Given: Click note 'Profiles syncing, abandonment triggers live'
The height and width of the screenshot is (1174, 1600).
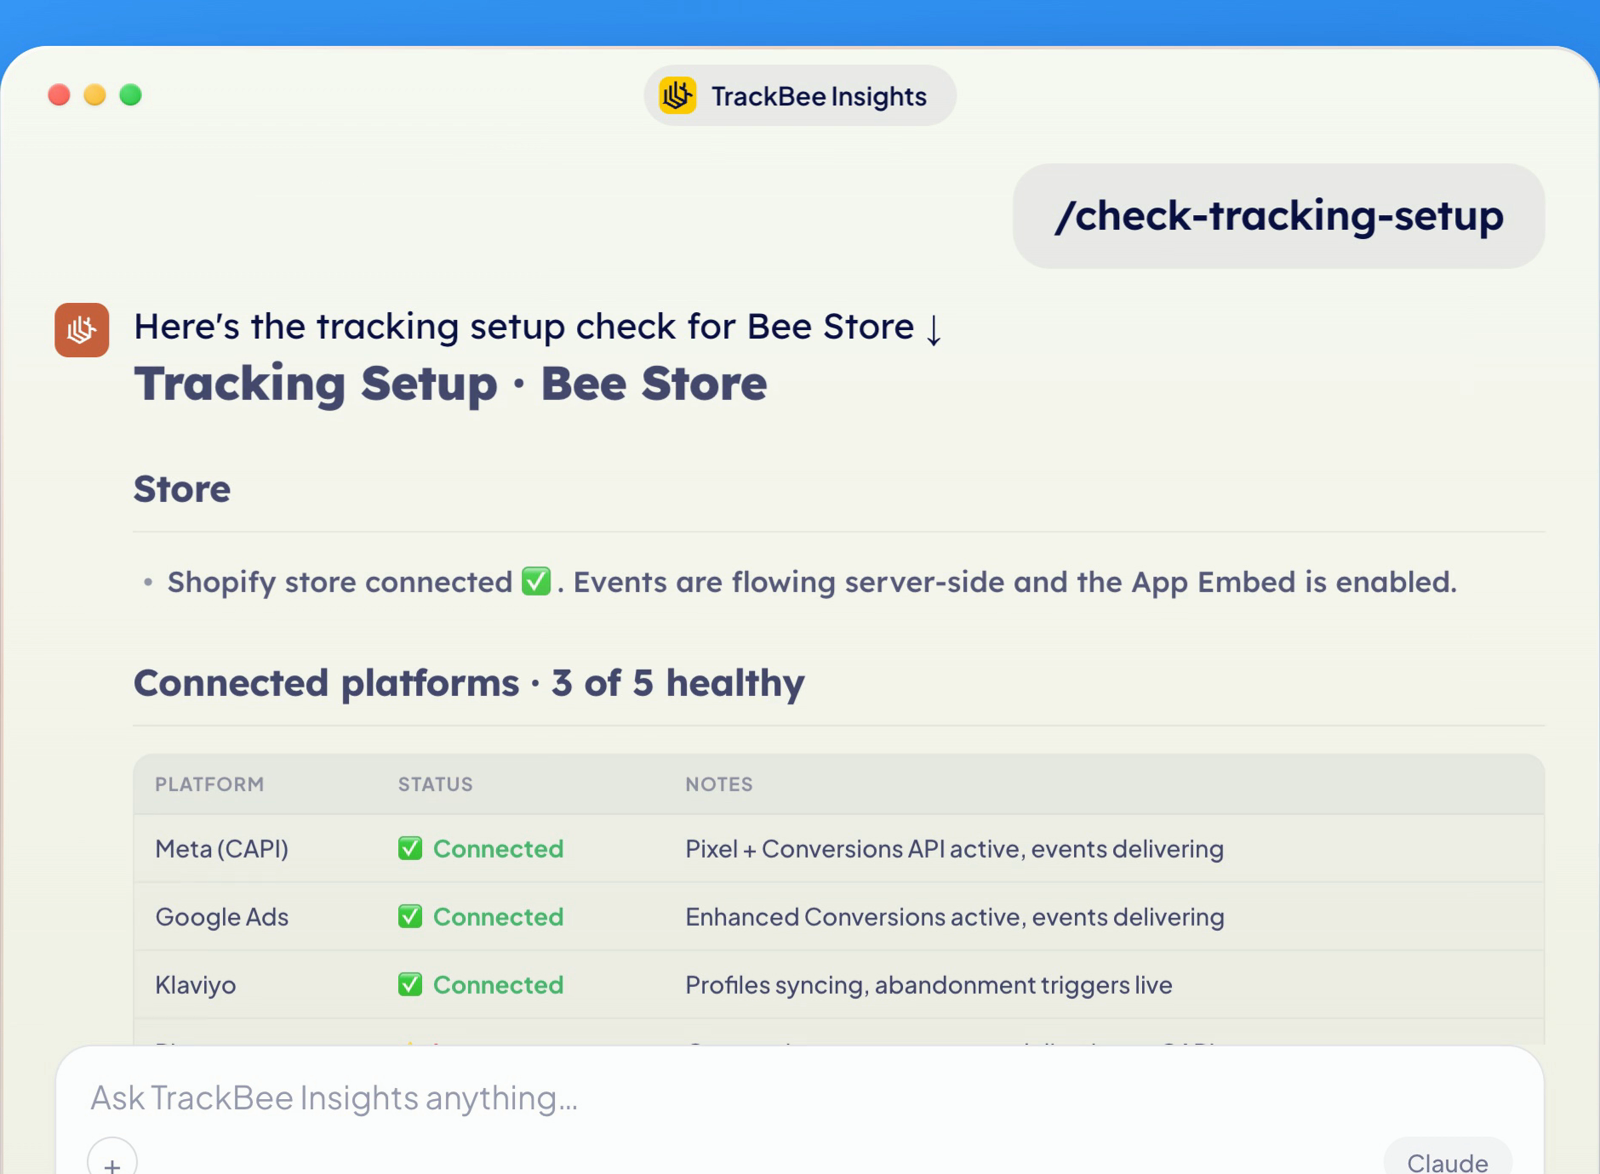Looking at the screenshot, I should (929, 985).
